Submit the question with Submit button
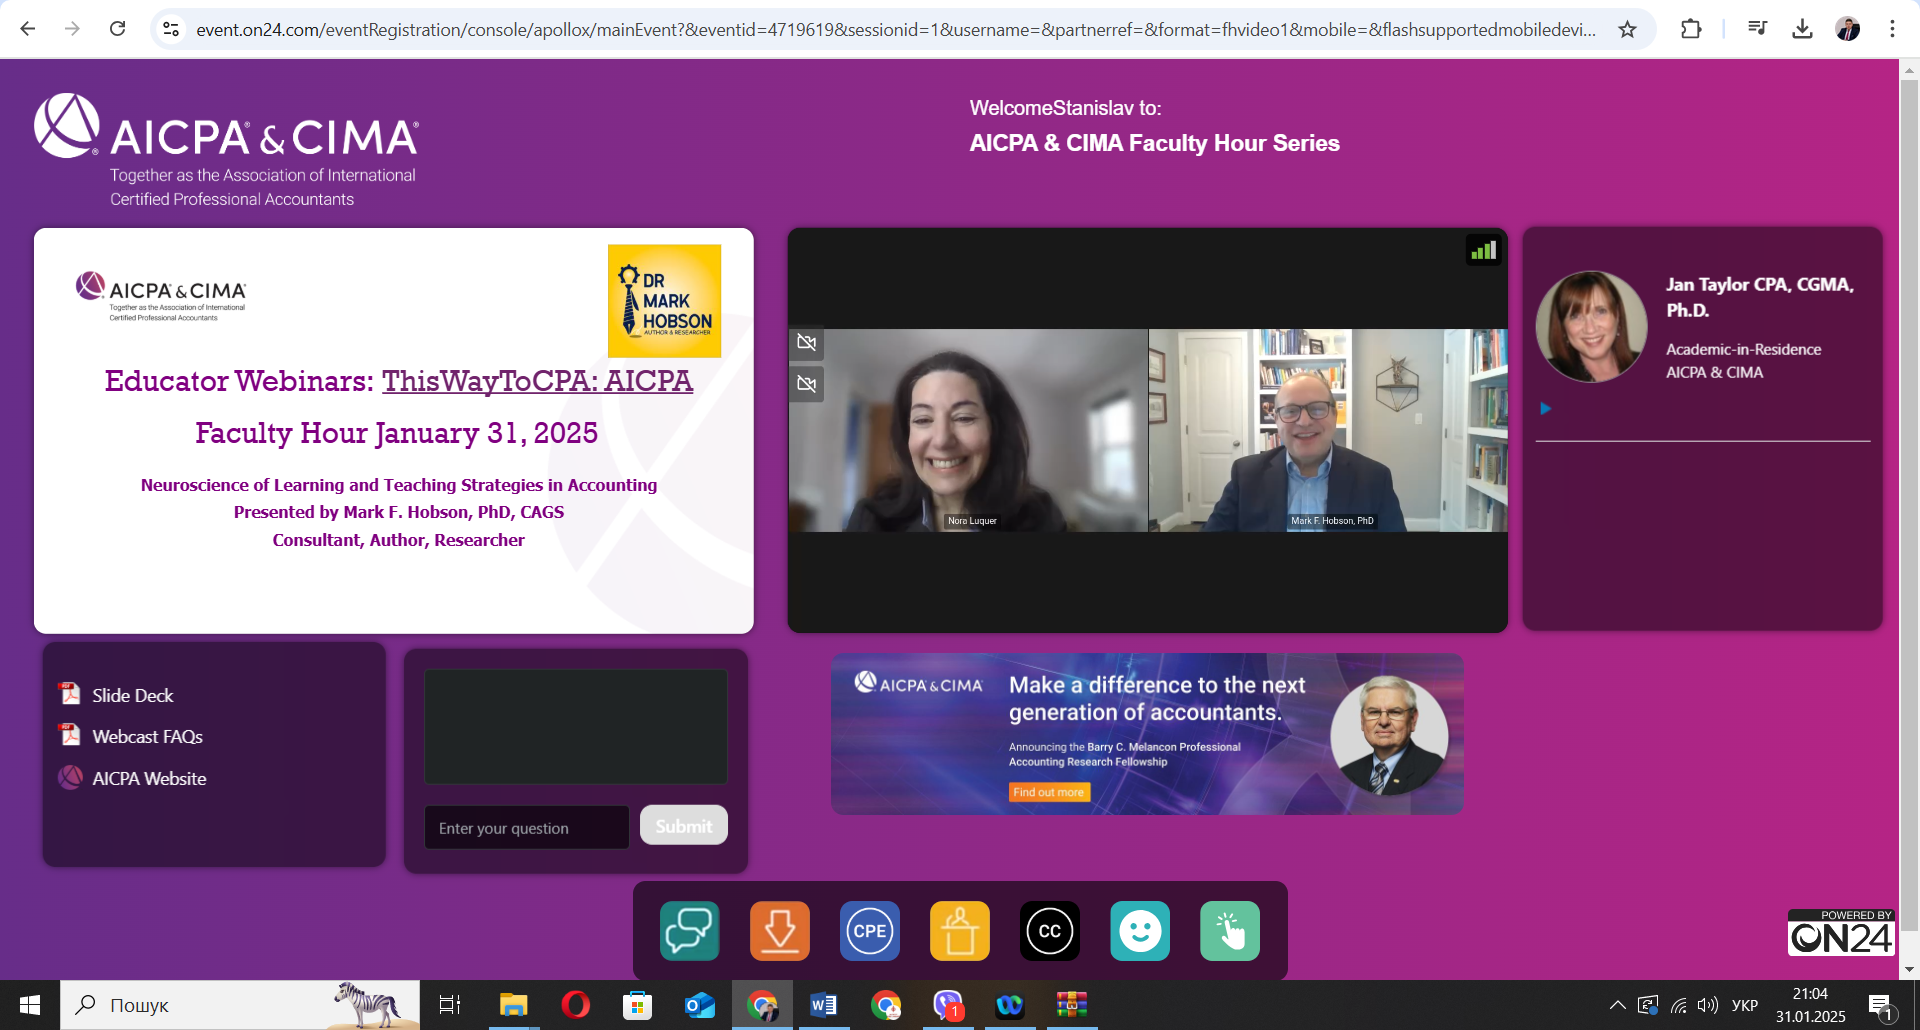 [684, 826]
